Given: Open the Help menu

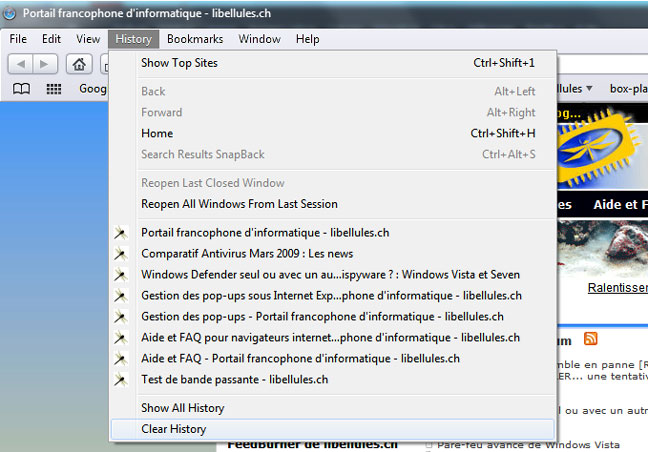Looking at the screenshot, I should point(307,39).
